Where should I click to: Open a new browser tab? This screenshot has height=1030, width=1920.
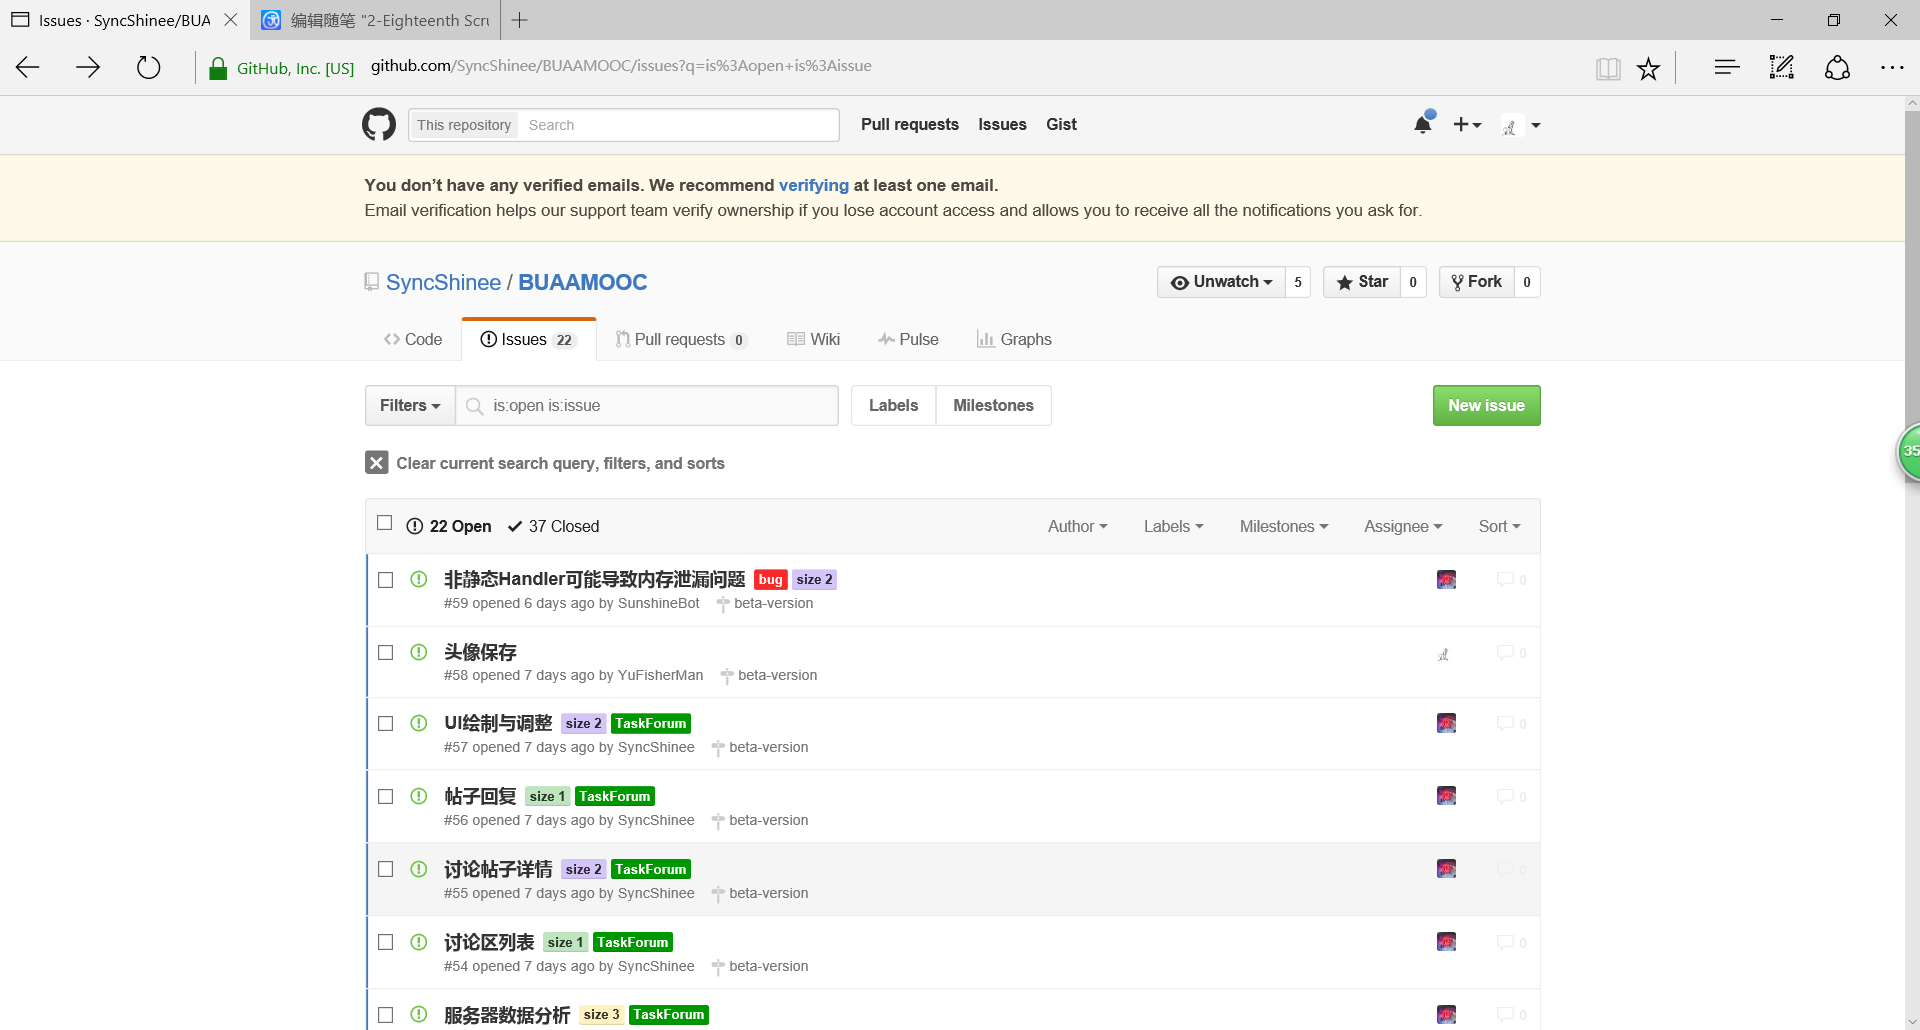pos(520,20)
